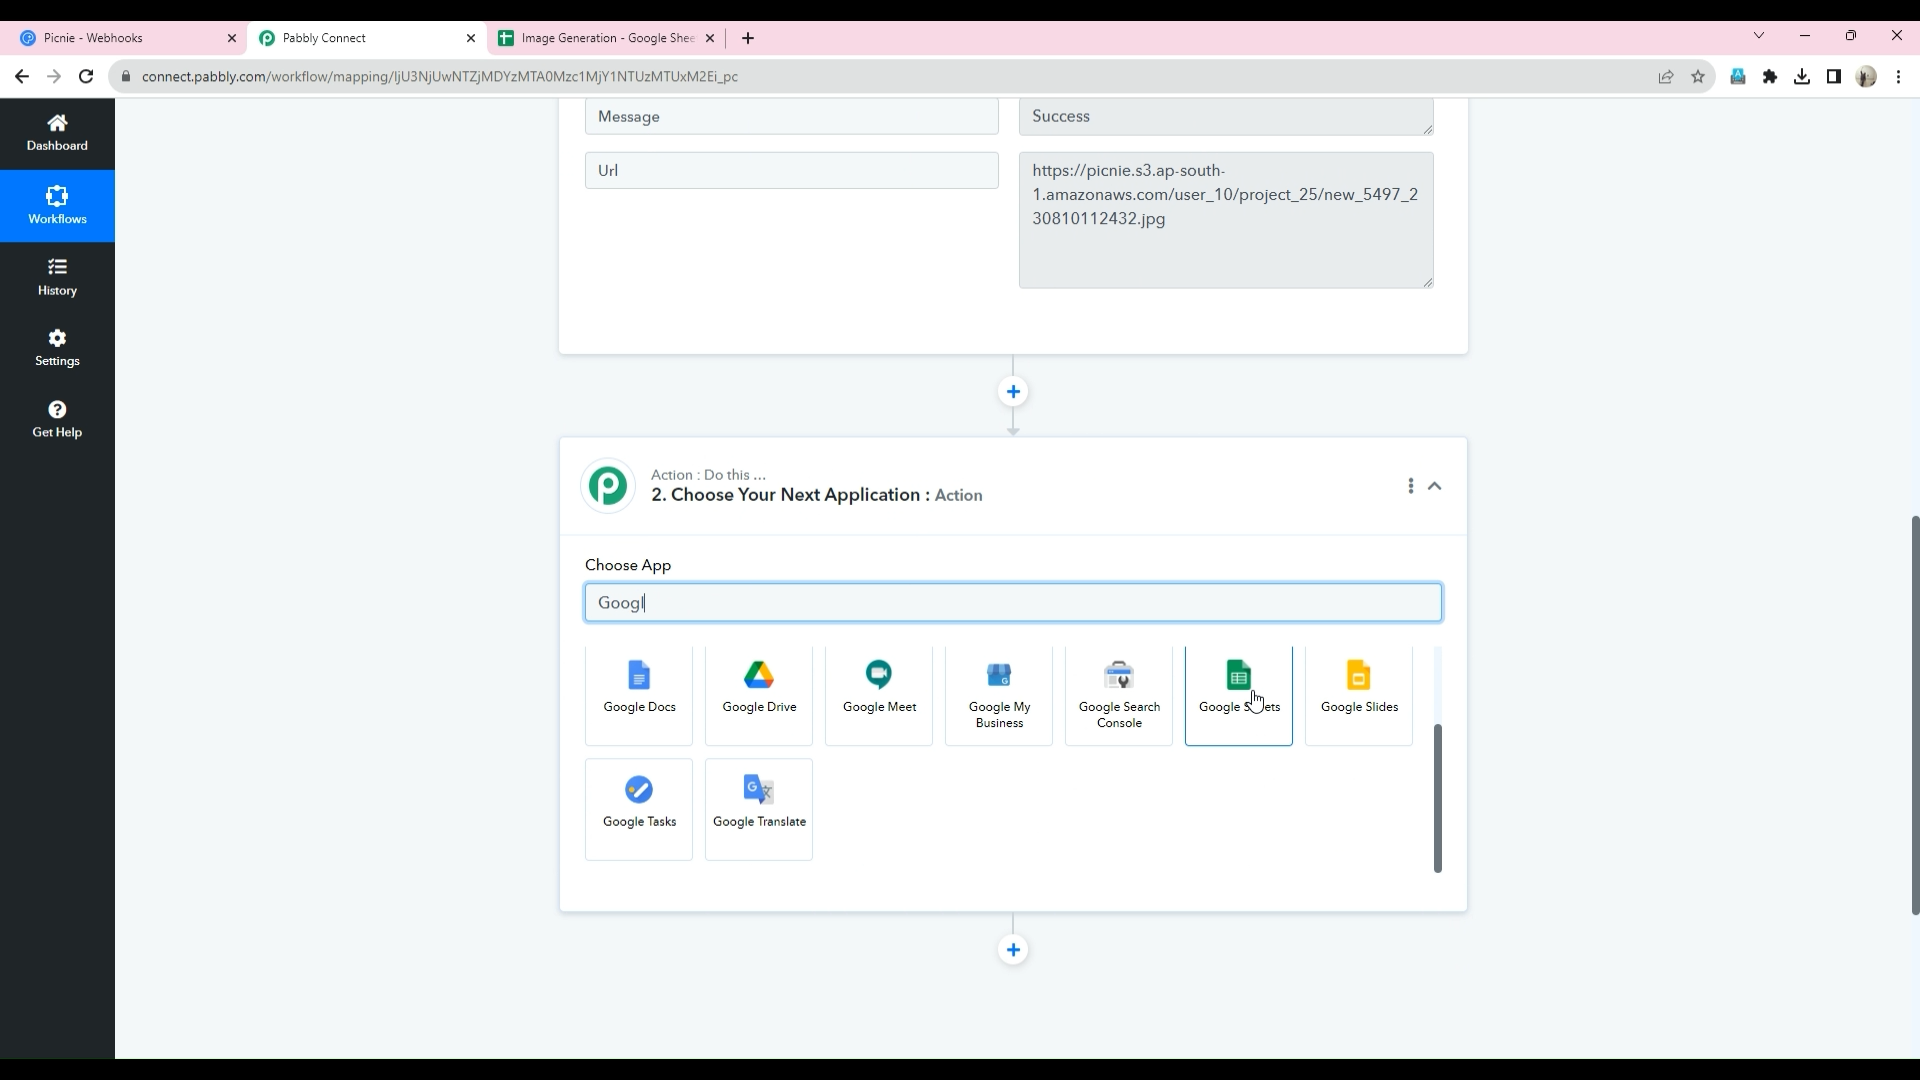
Task: Switch to the Image Generation Google Sheets tab
Action: [606, 38]
